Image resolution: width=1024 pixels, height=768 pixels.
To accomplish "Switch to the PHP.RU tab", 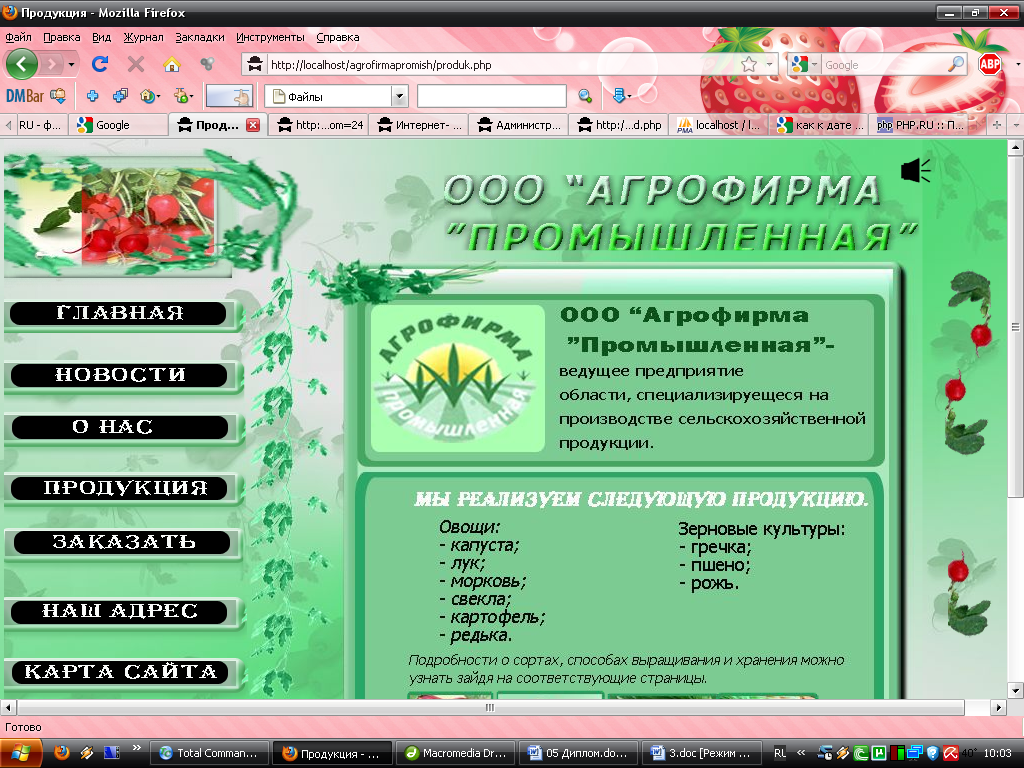I will 920,125.
